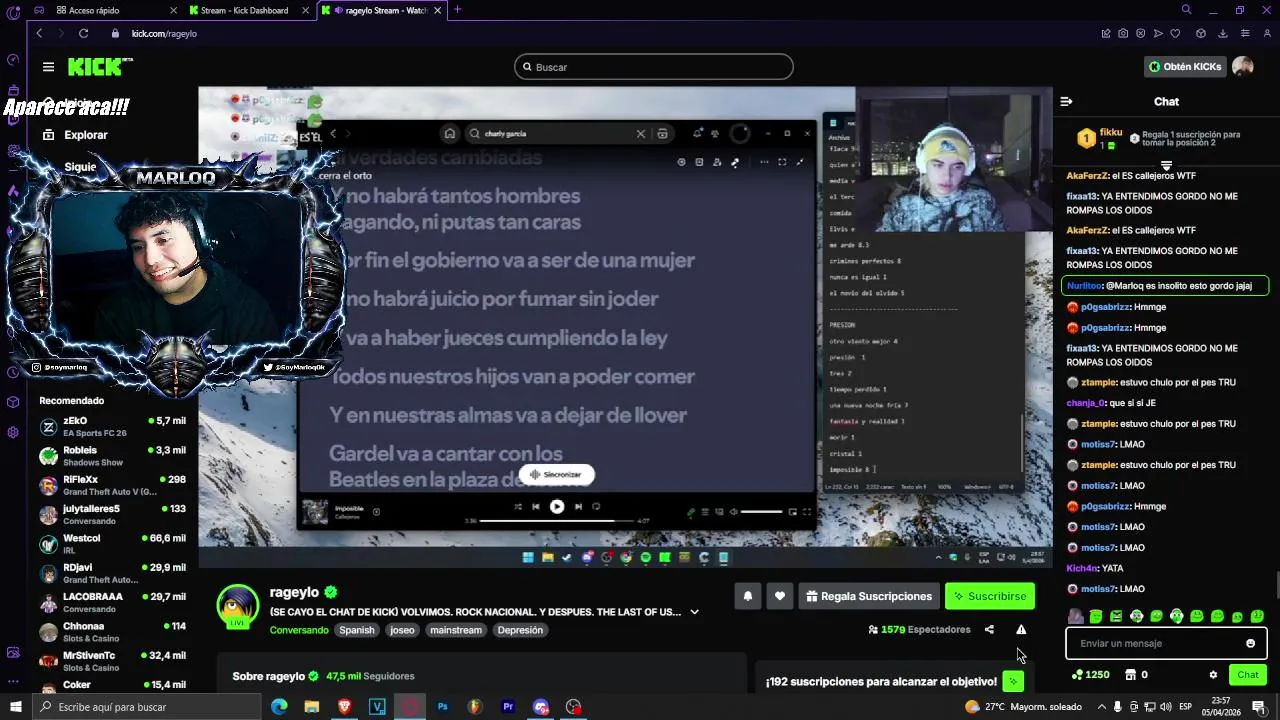The width and height of the screenshot is (1280, 720).
Task: Select the mainstream tag
Action: click(456, 630)
